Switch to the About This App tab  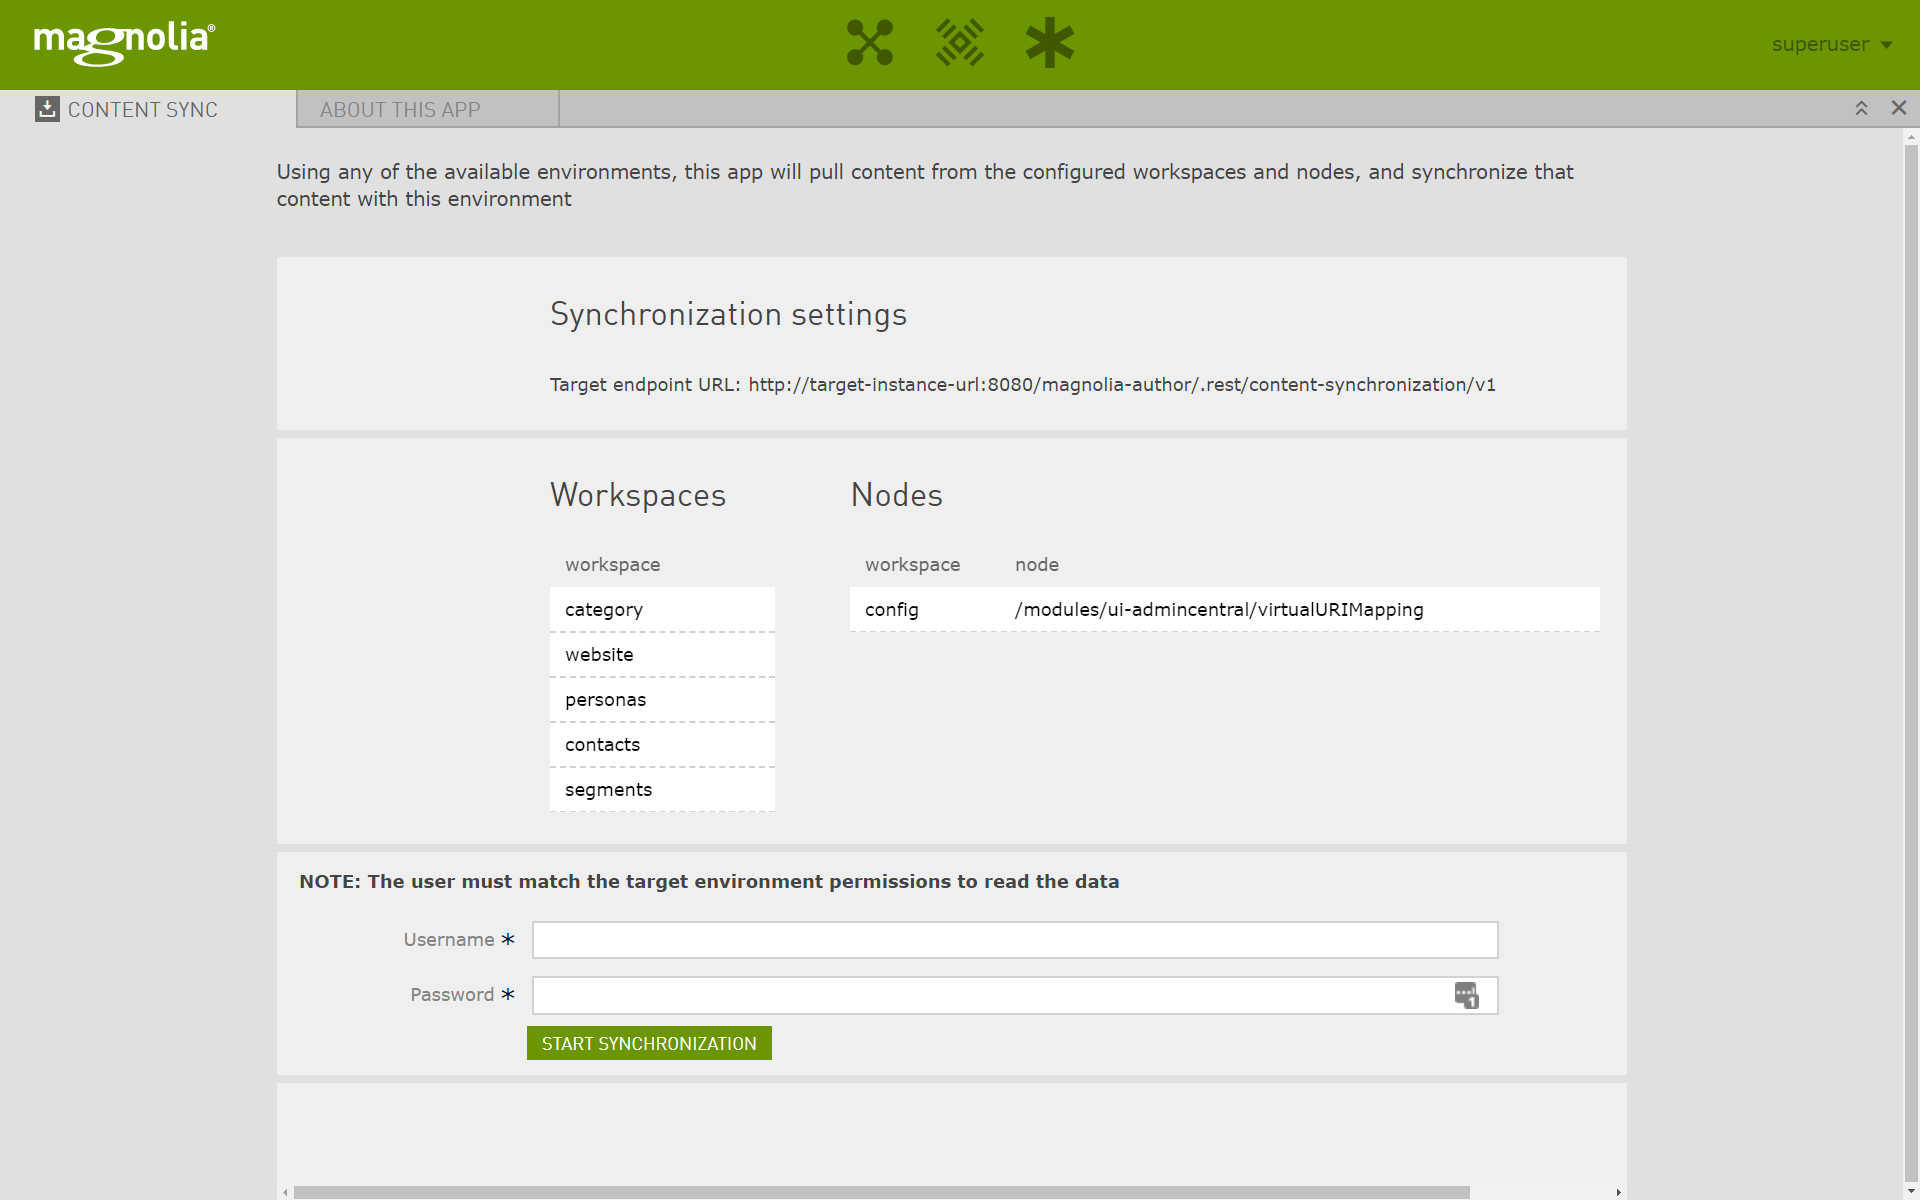pyautogui.click(x=399, y=109)
